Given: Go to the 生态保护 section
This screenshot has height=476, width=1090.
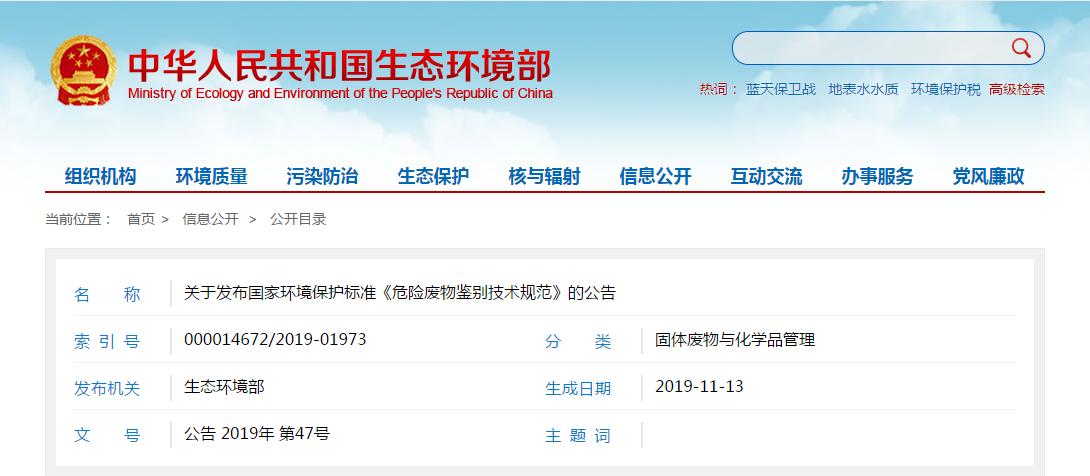Looking at the screenshot, I should click(x=433, y=177).
